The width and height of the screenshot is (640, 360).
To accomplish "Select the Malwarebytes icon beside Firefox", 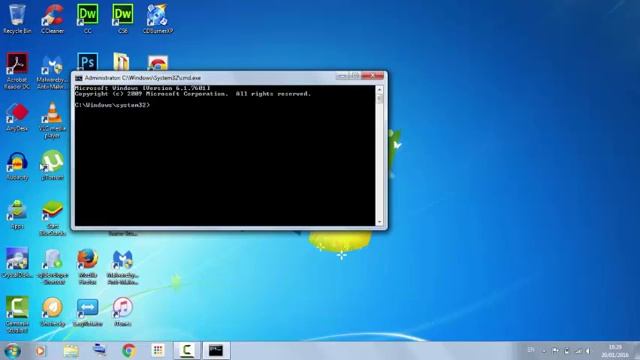I will [x=122, y=267].
